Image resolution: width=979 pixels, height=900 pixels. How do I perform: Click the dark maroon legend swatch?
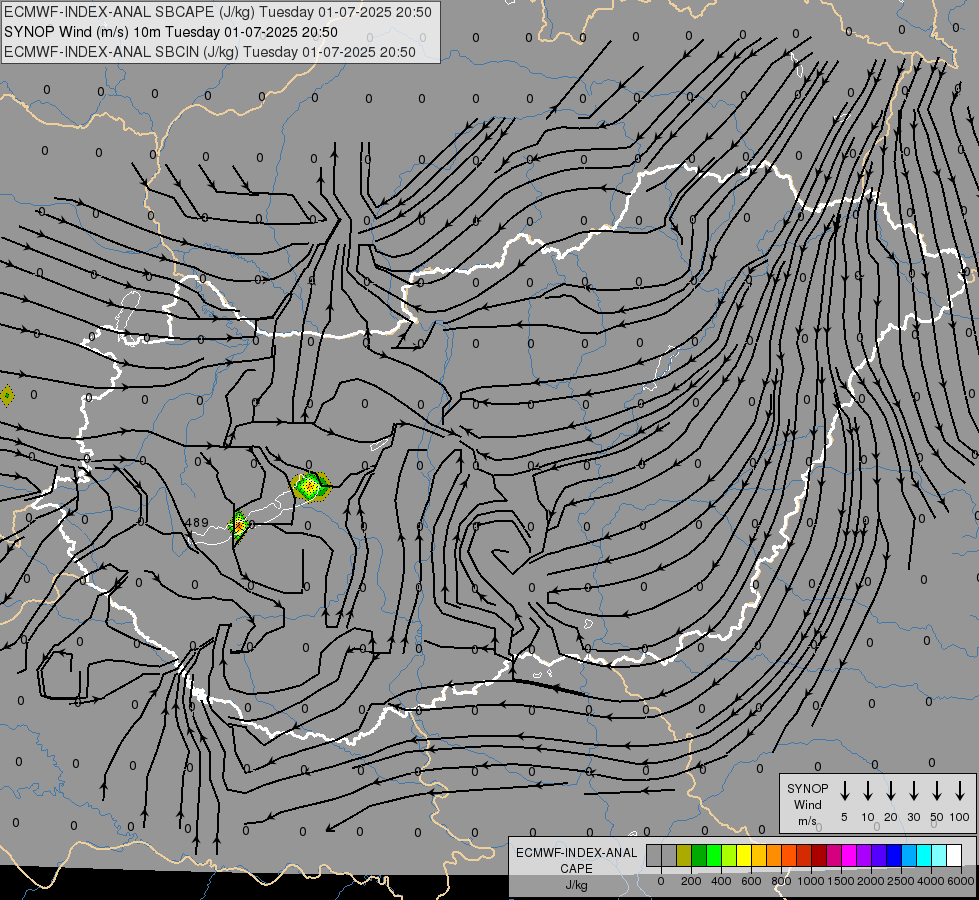(x=819, y=856)
